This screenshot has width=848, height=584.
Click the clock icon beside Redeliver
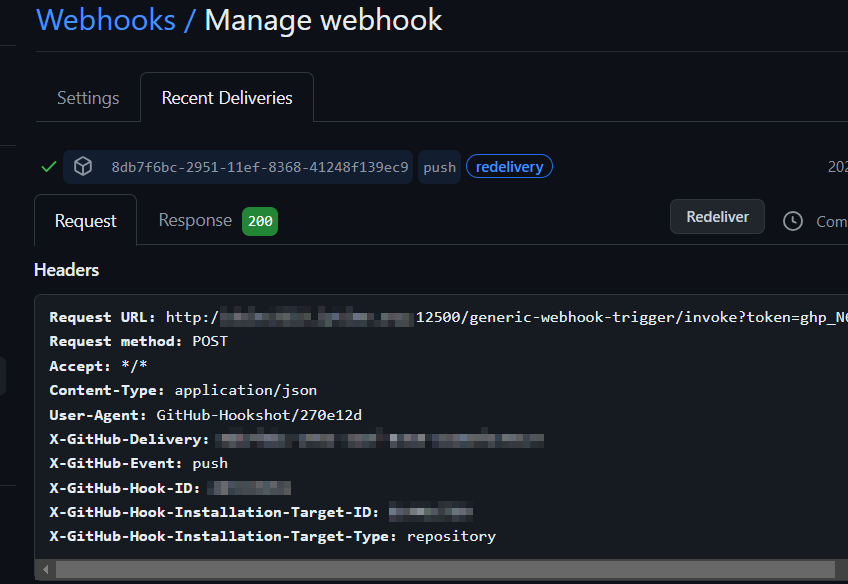point(793,221)
